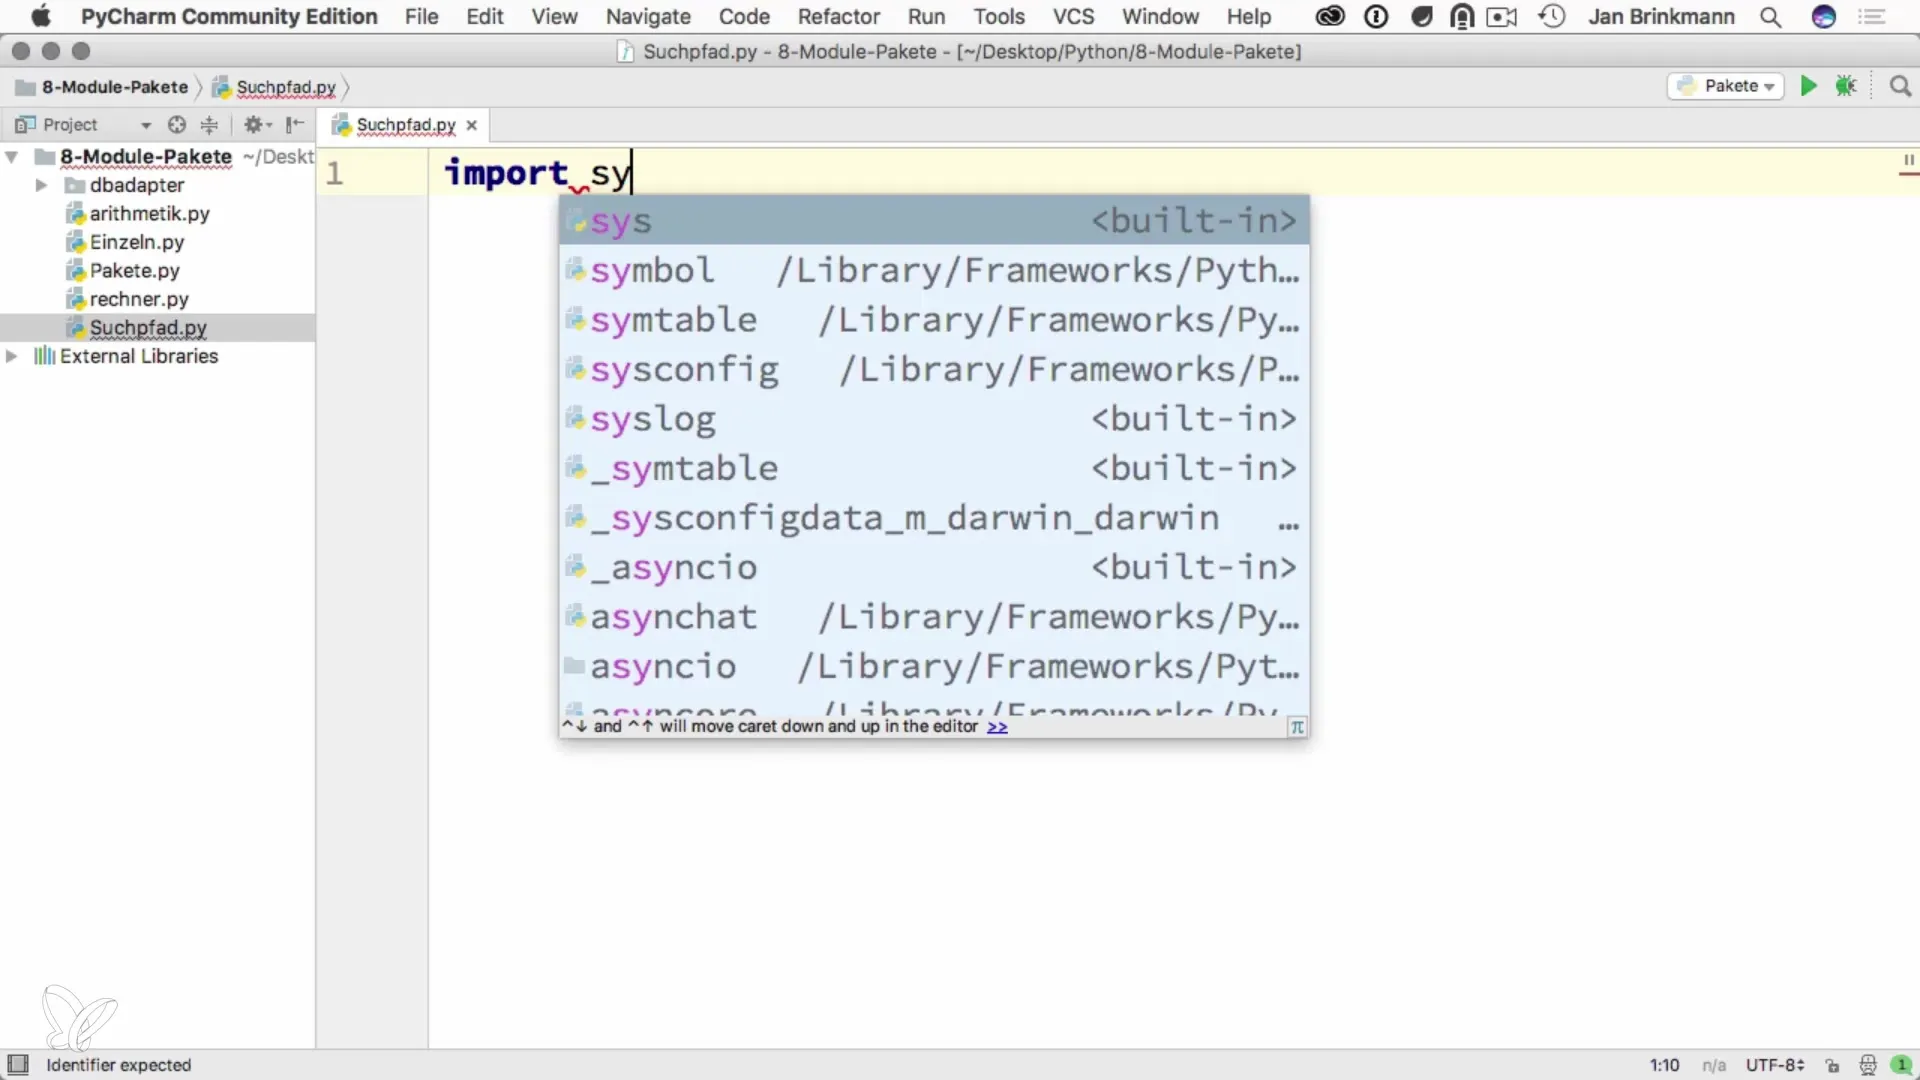Image resolution: width=1920 pixels, height=1080 pixels.
Task: Open Pakete.py in project tree
Action: 134,271
